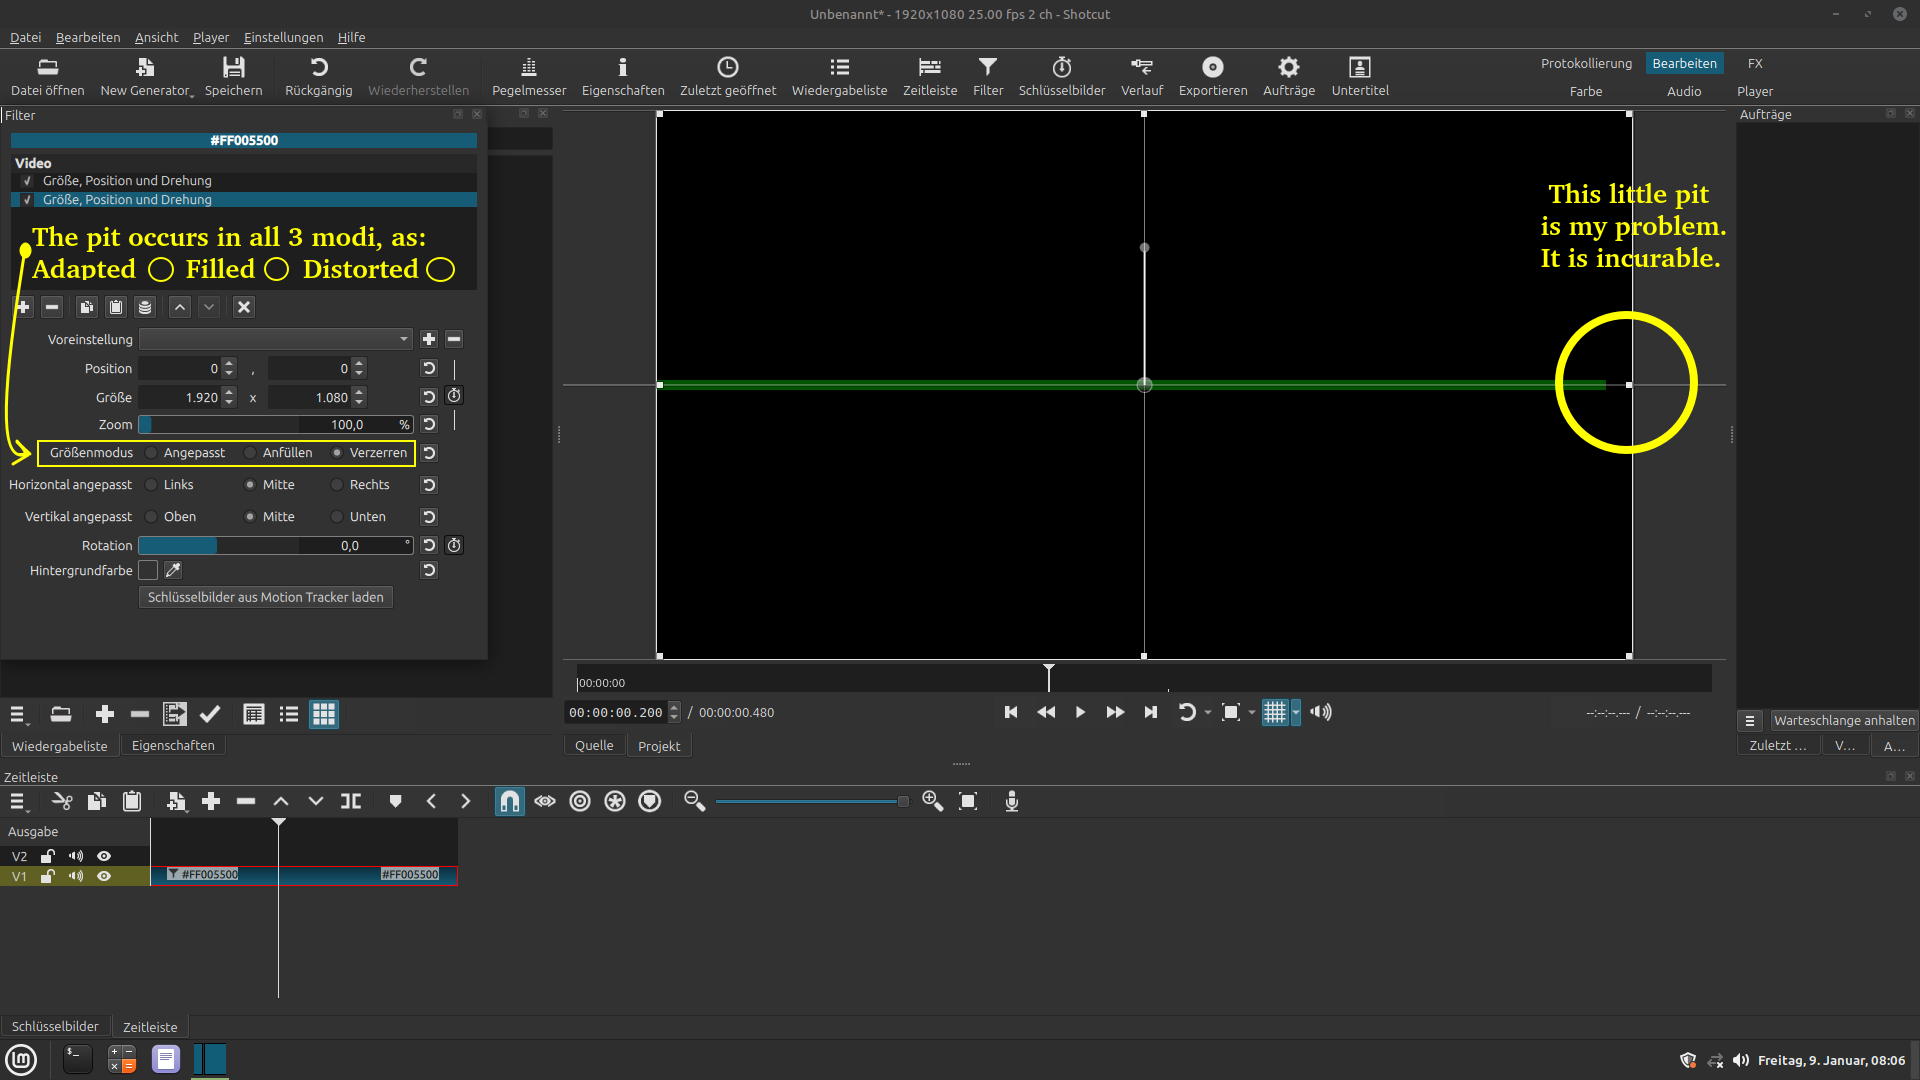
Task: Click the timeline zoom-in magnifier
Action: pos(932,801)
